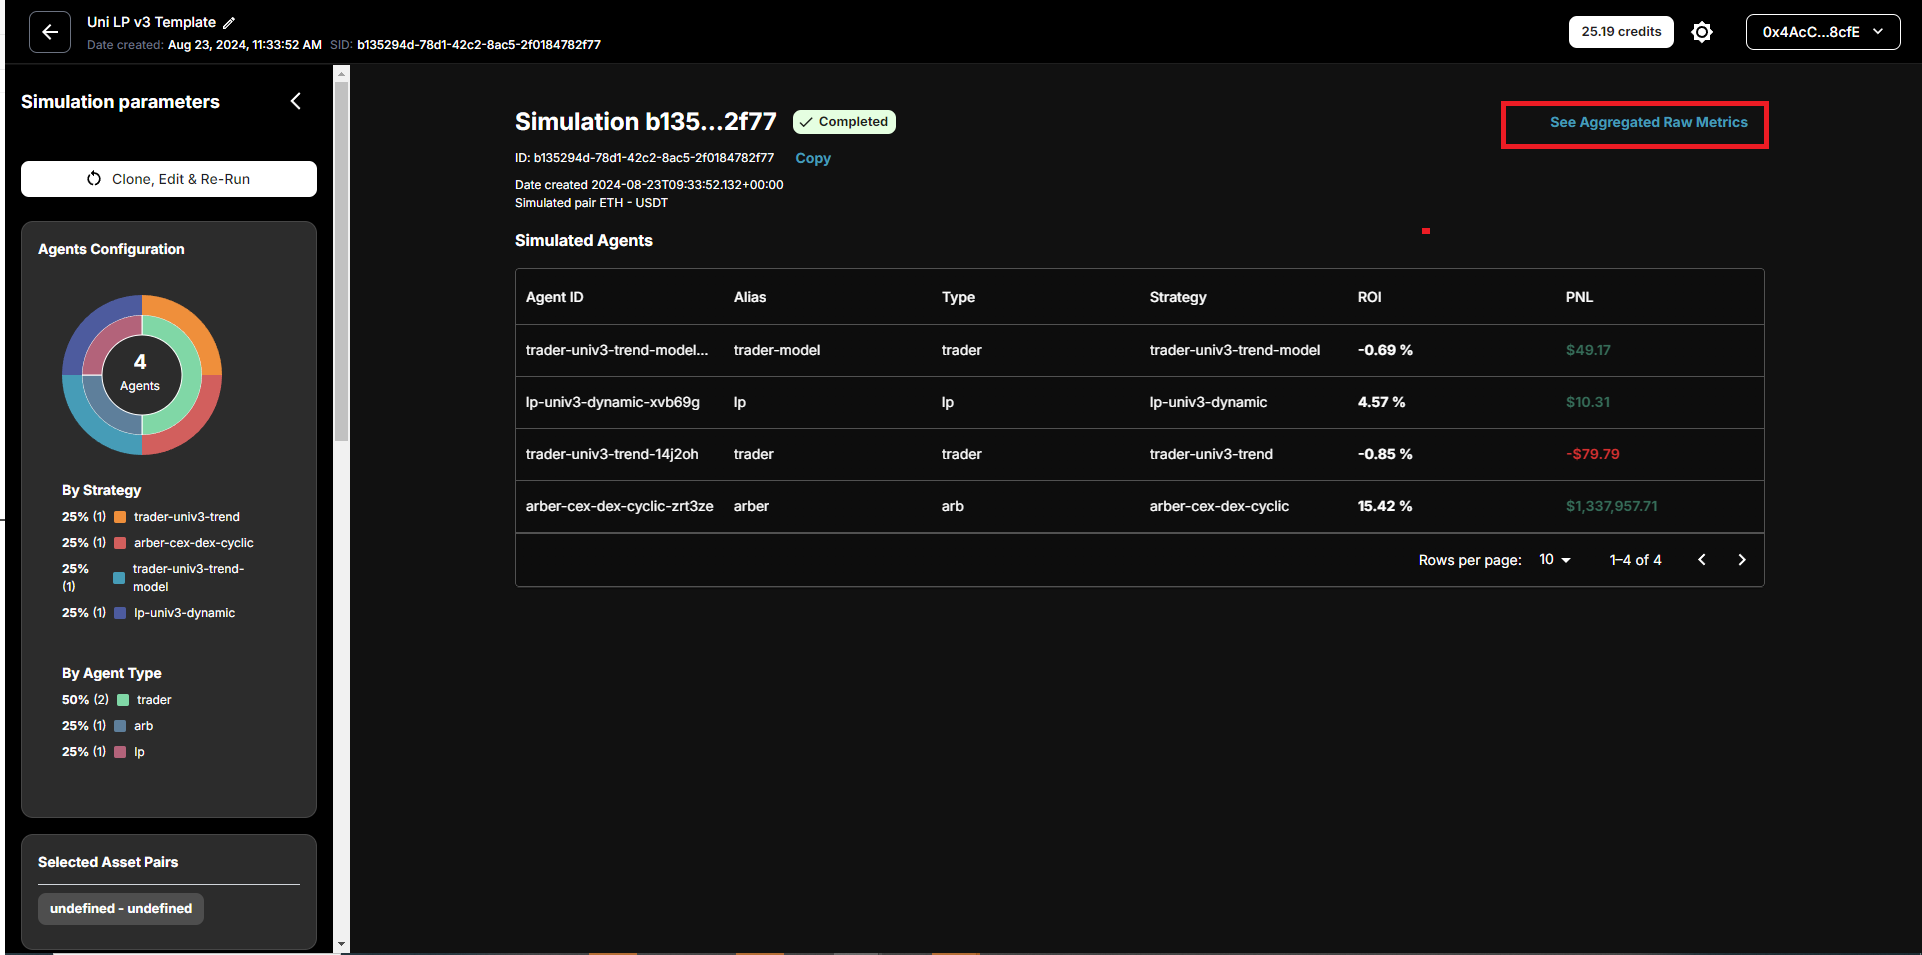Open settings gear icon
1922x955 pixels.
tap(1702, 32)
